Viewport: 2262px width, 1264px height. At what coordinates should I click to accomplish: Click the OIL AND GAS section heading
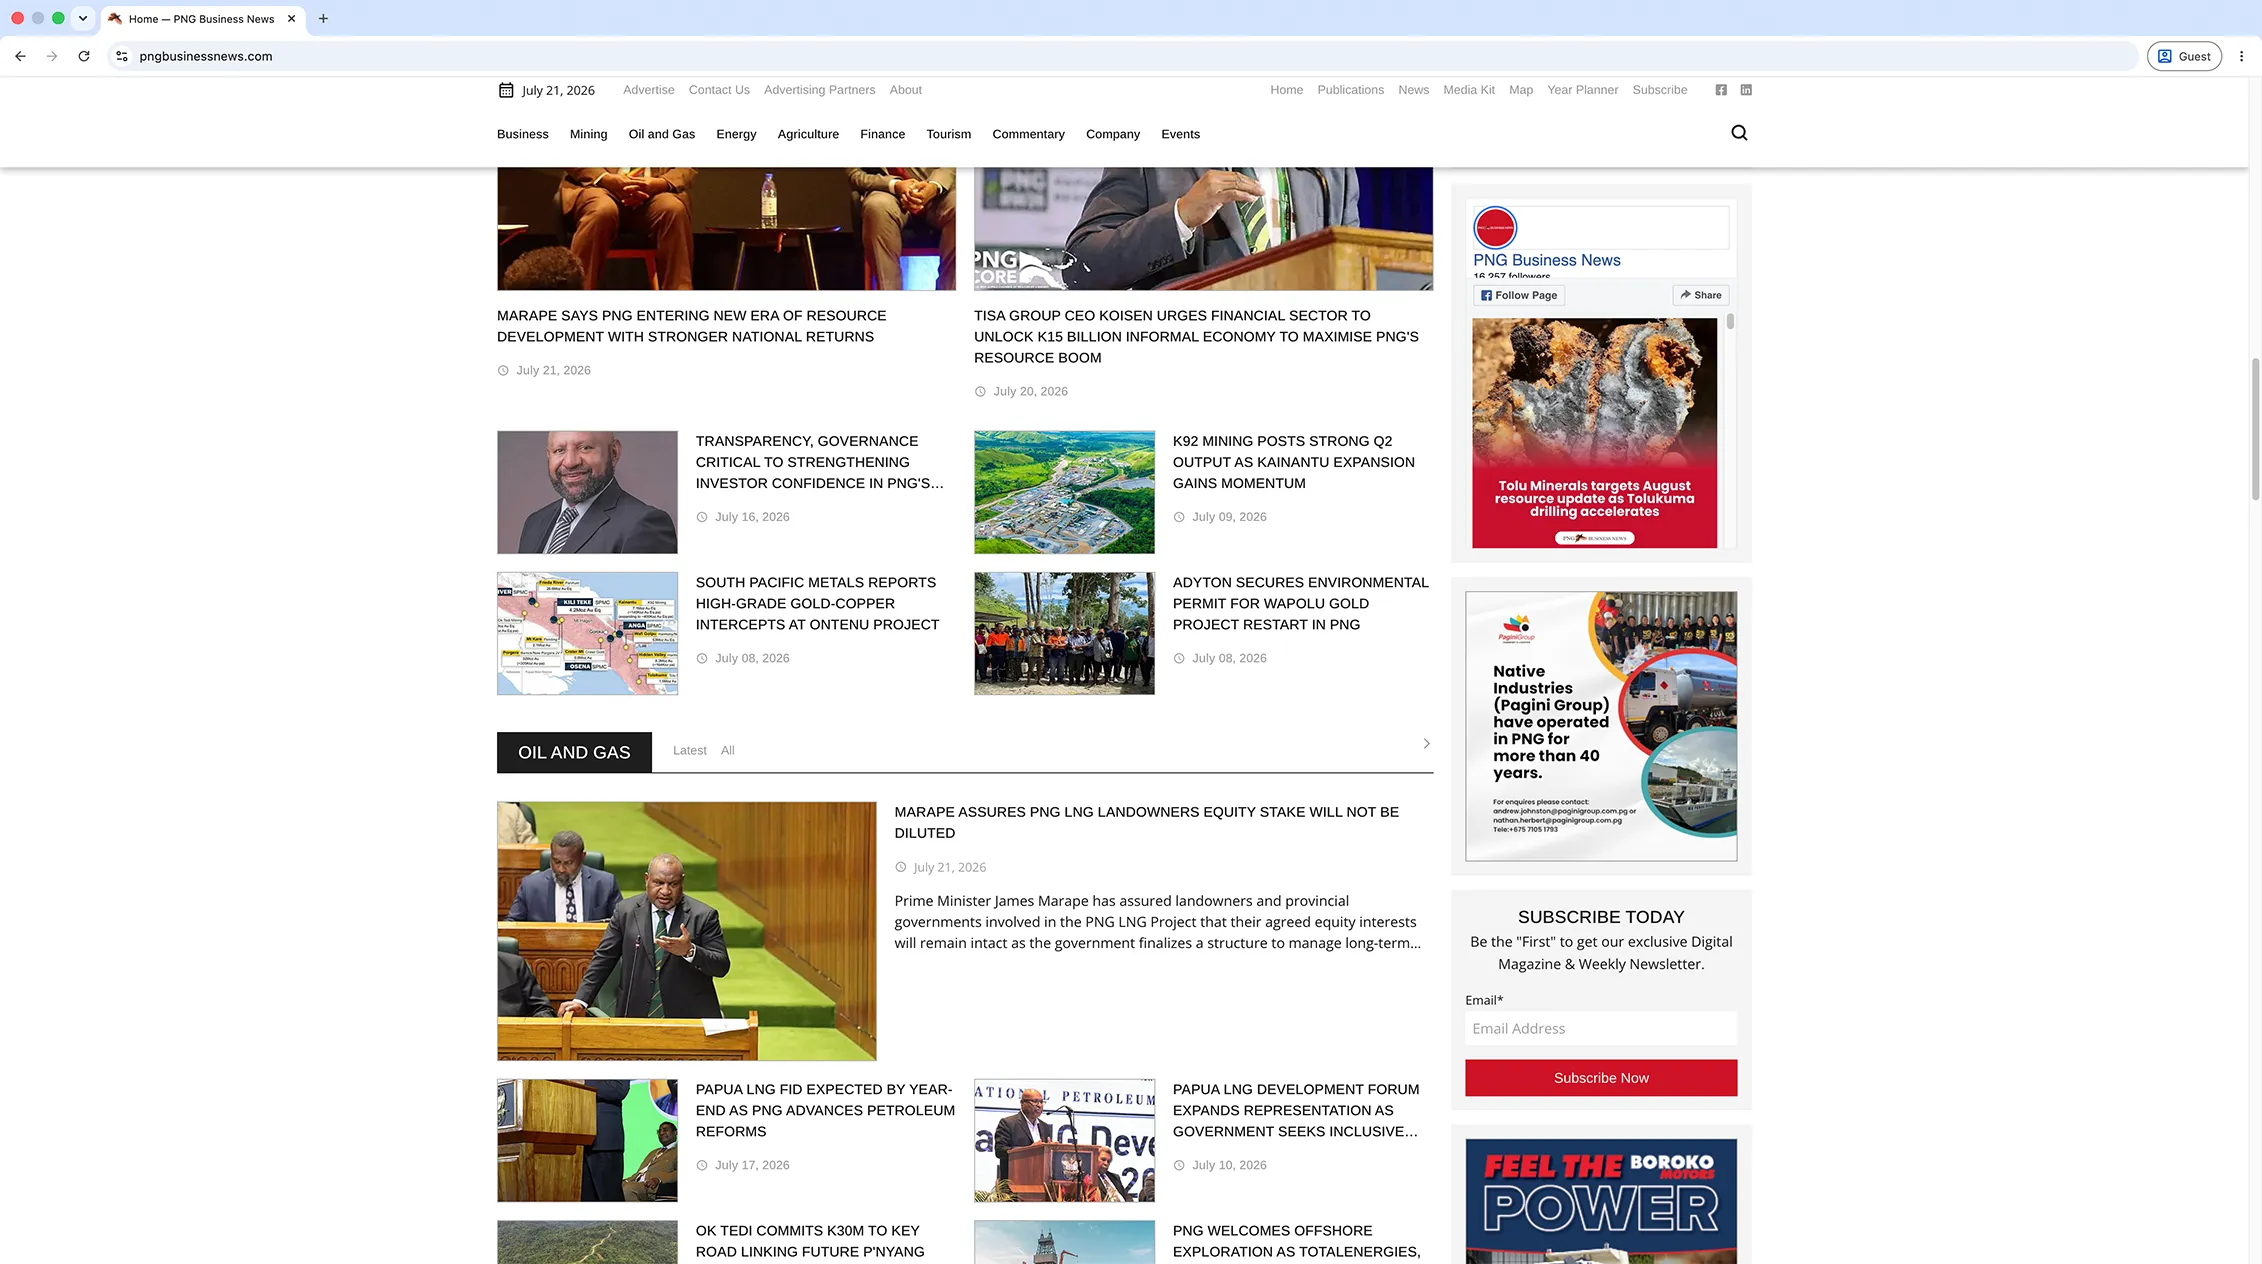click(574, 752)
